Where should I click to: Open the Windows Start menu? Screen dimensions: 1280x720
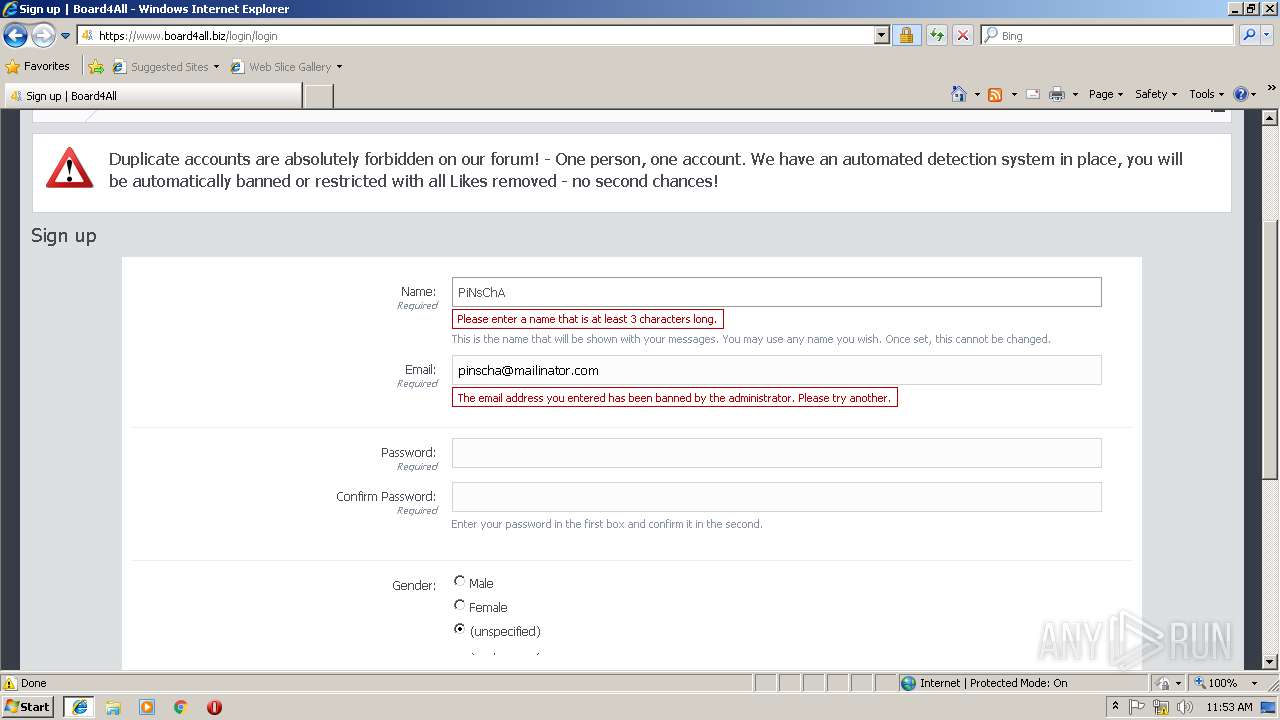[28, 706]
